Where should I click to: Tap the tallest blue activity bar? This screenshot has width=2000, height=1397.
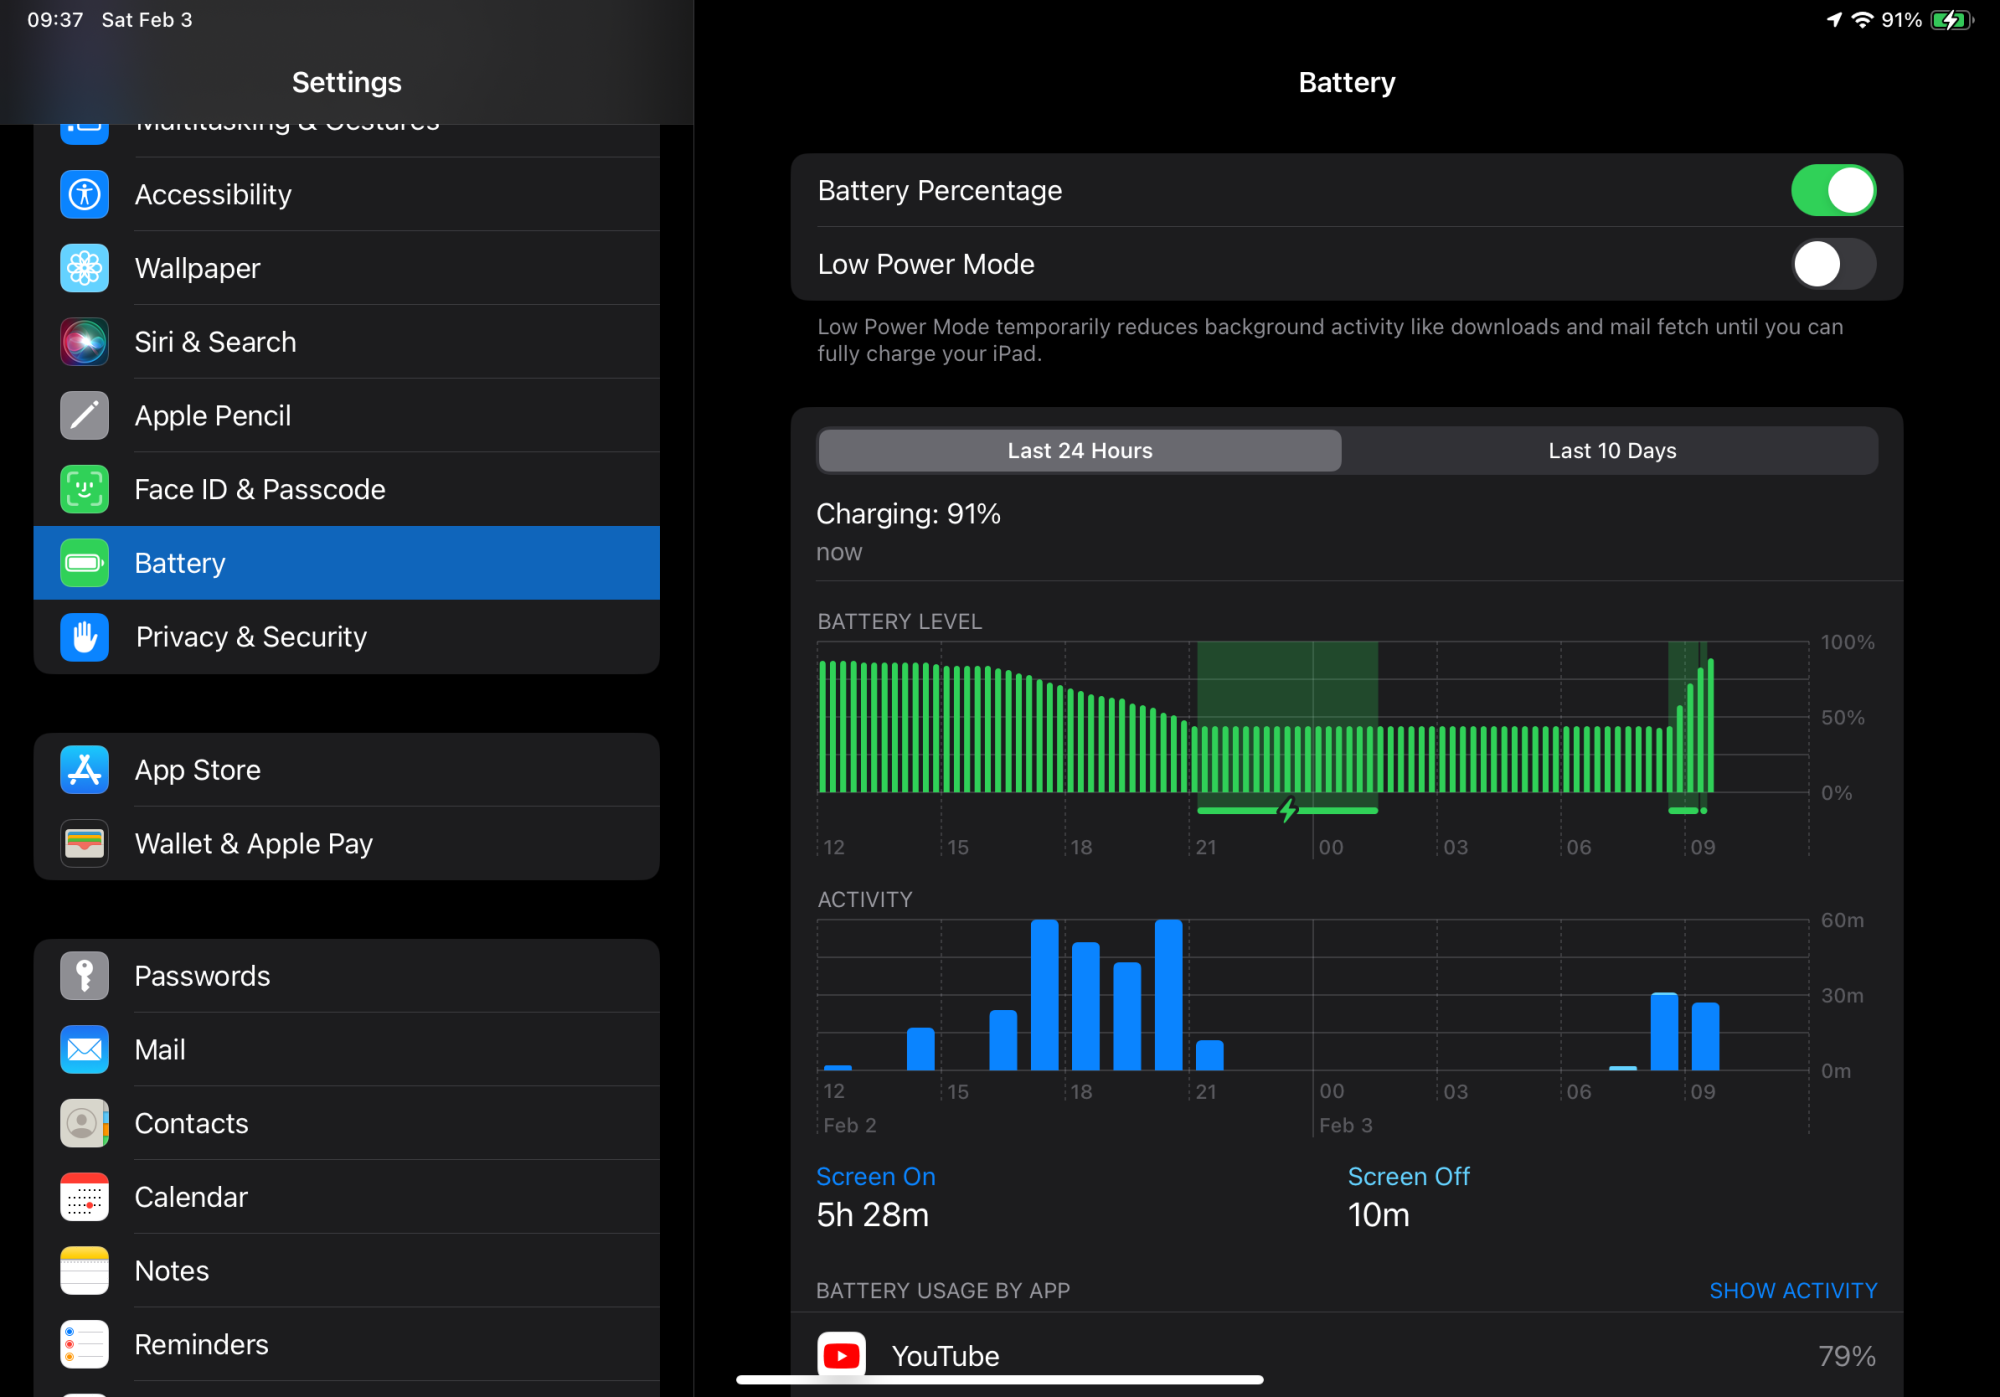(x=1044, y=995)
